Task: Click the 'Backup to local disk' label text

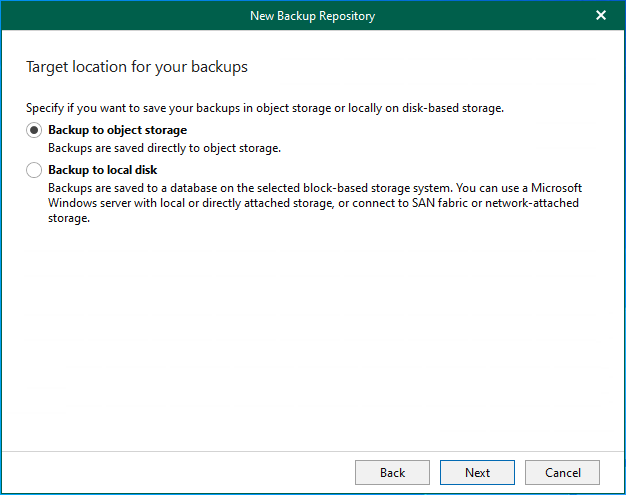Action: pos(102,170)
